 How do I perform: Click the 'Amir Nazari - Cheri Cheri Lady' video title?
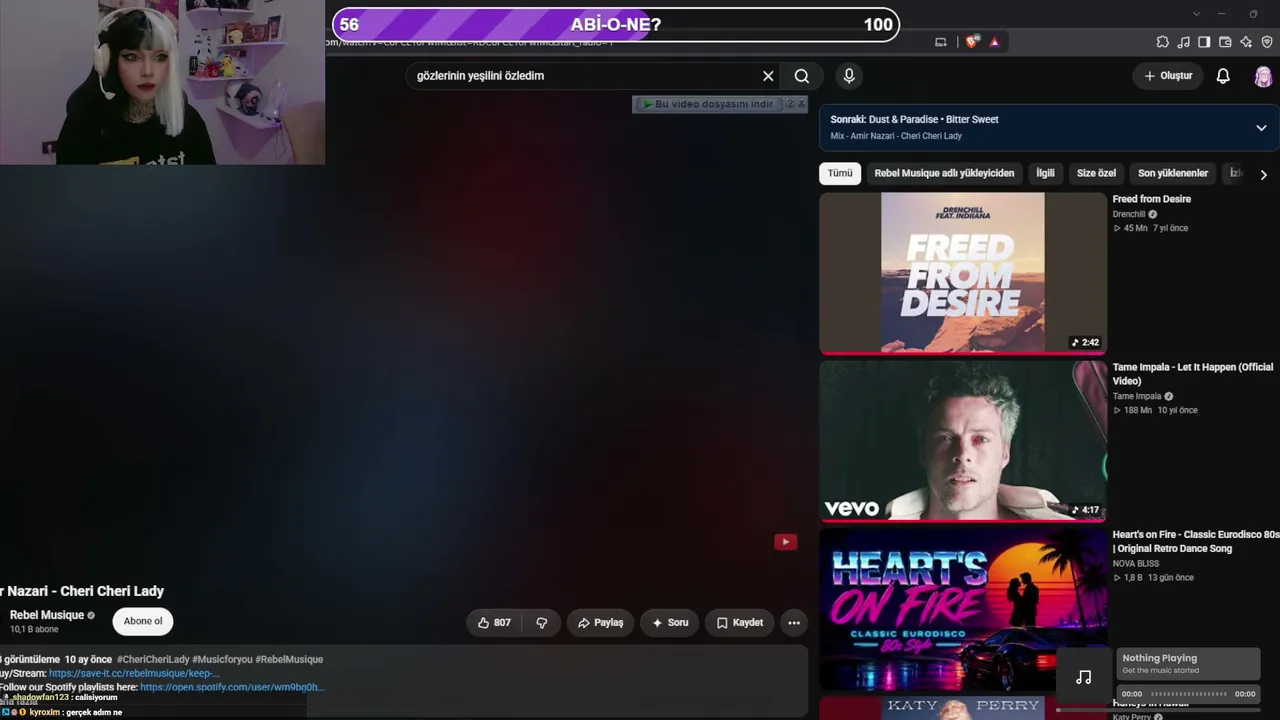(x=82, y=591)
